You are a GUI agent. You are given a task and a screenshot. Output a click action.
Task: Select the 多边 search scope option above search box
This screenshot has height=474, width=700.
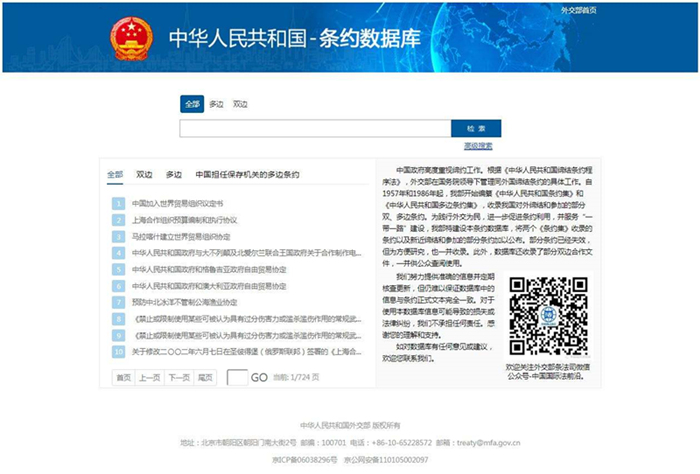216,104
